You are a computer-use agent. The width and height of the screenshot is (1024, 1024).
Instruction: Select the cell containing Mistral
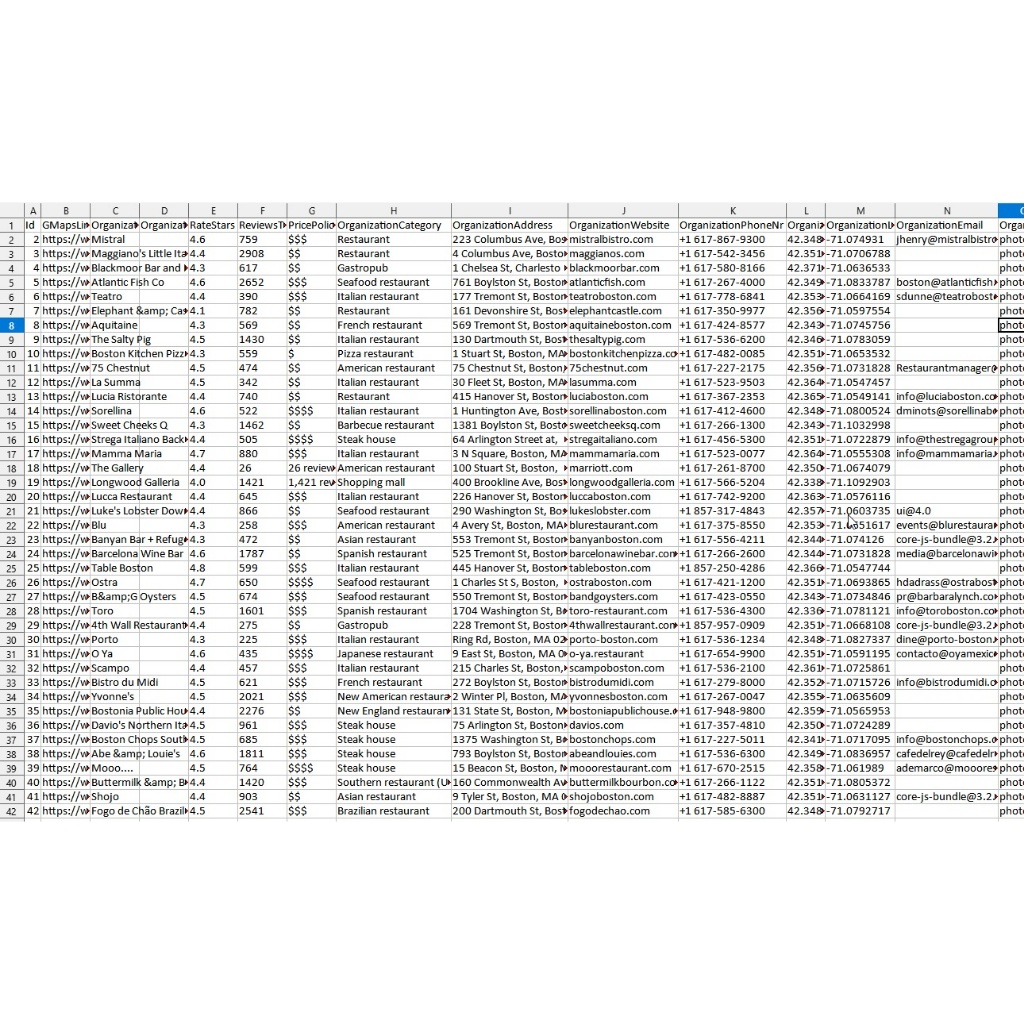(115, 240)
